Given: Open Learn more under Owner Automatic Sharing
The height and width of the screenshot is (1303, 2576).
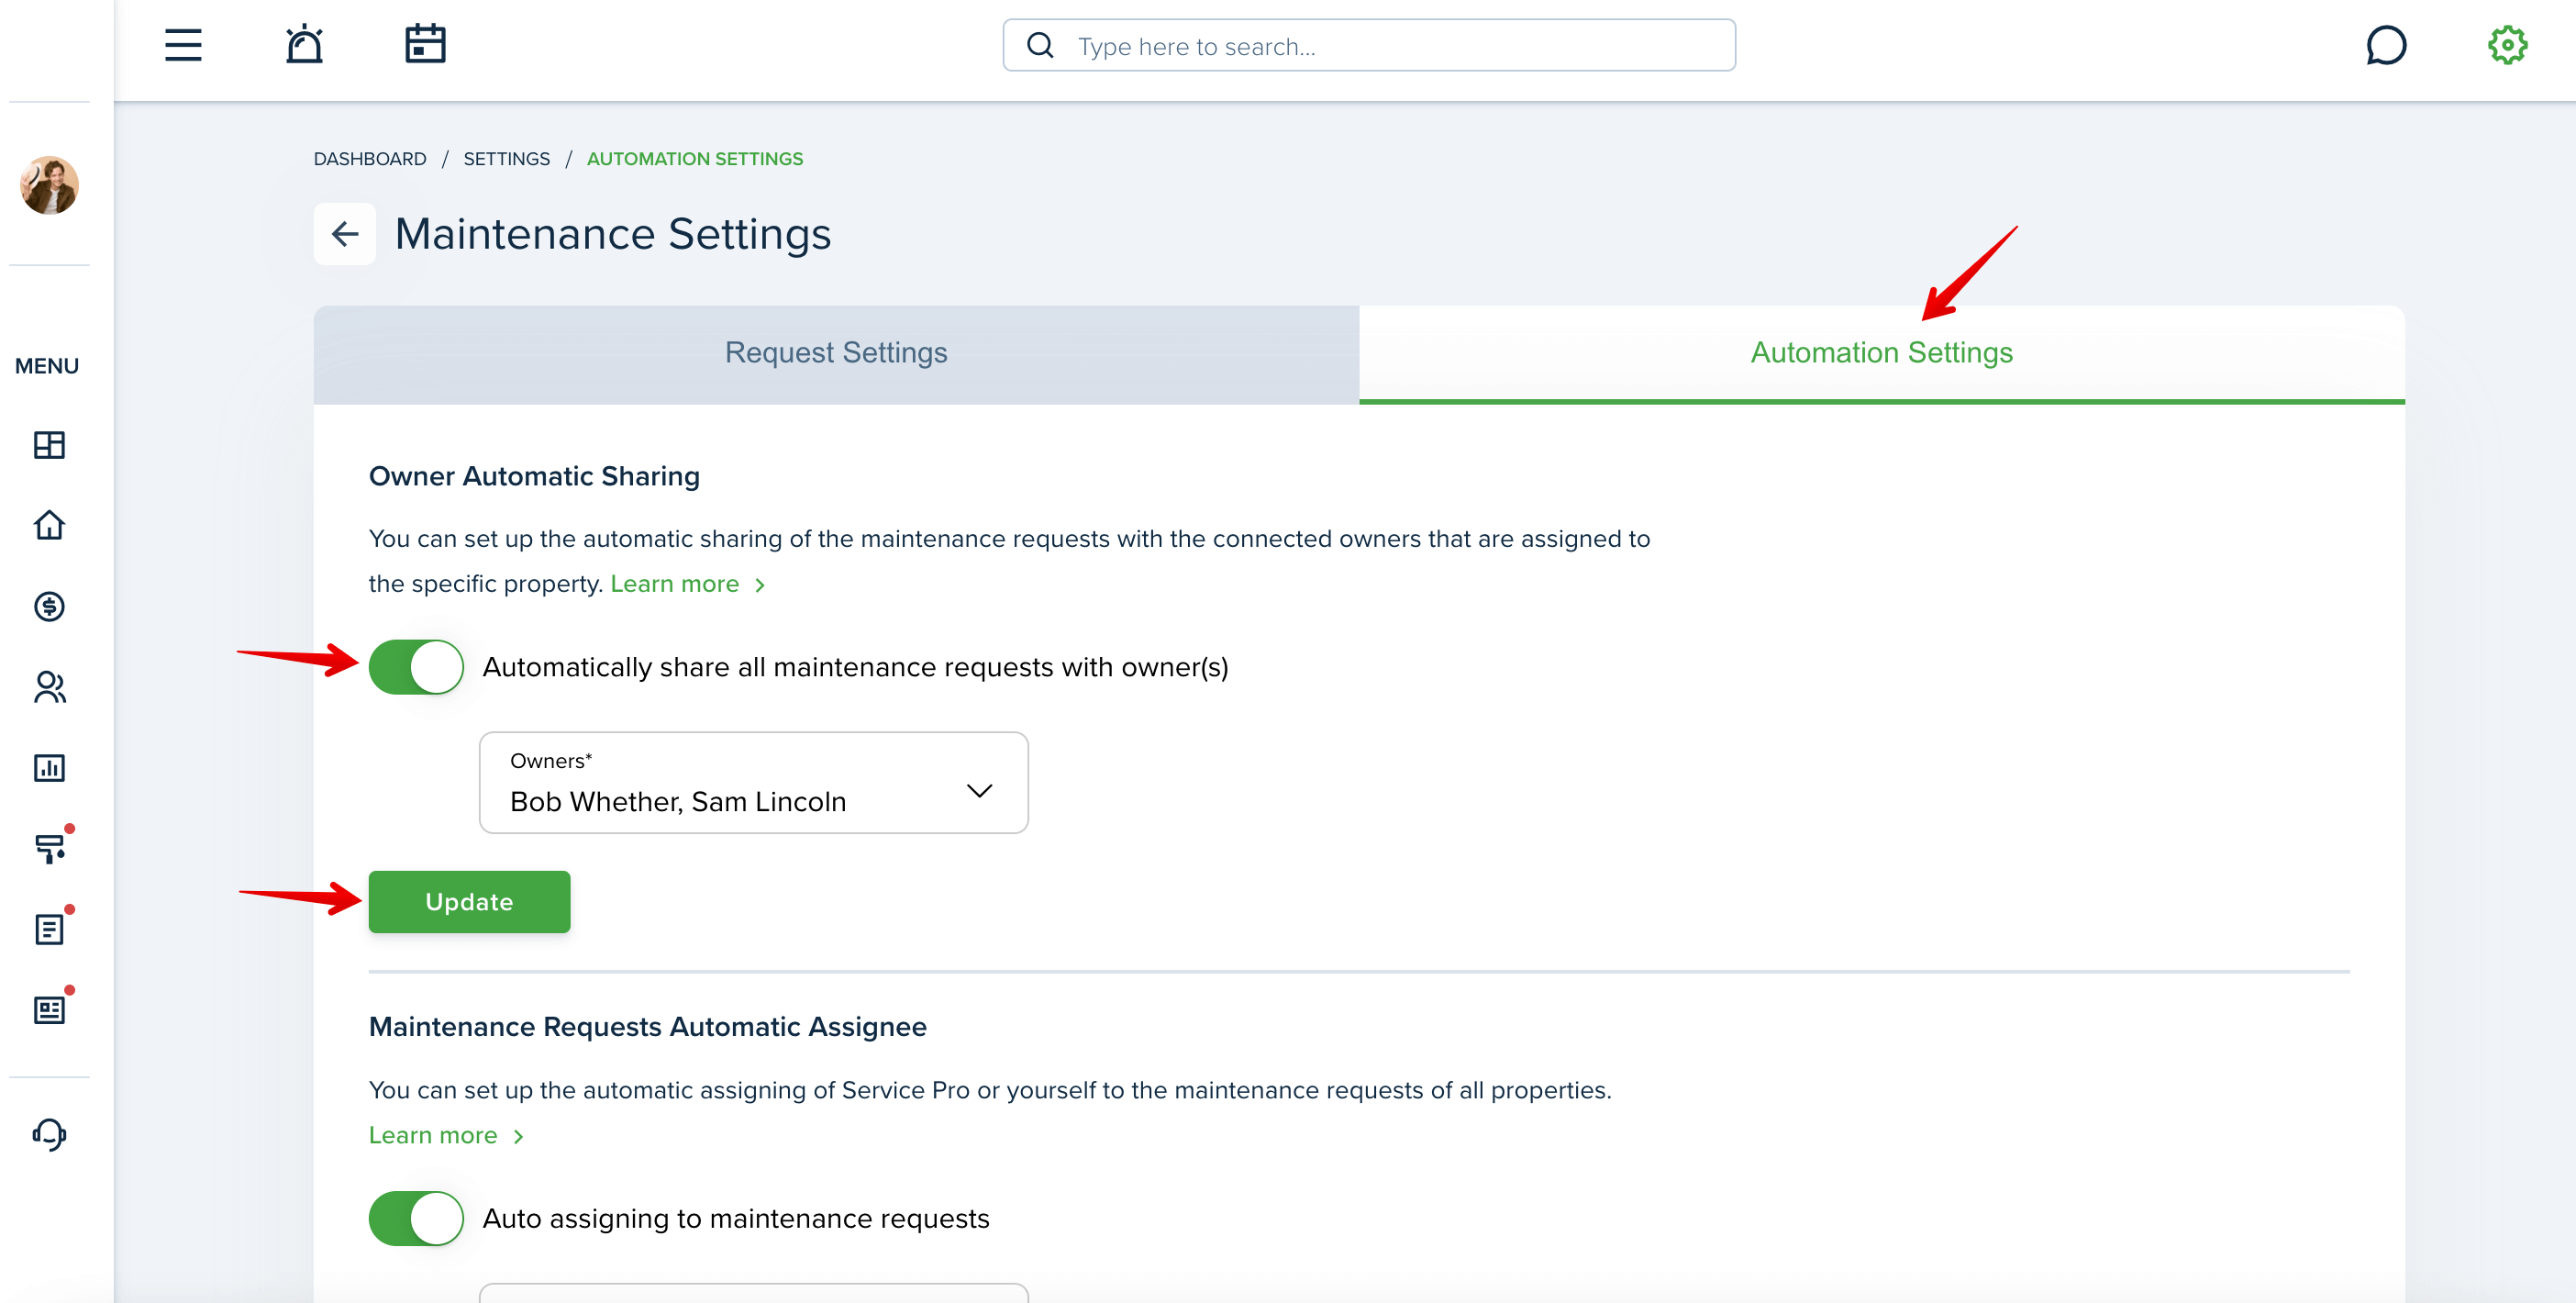Looking at the screenshot, I should point(687,584).
